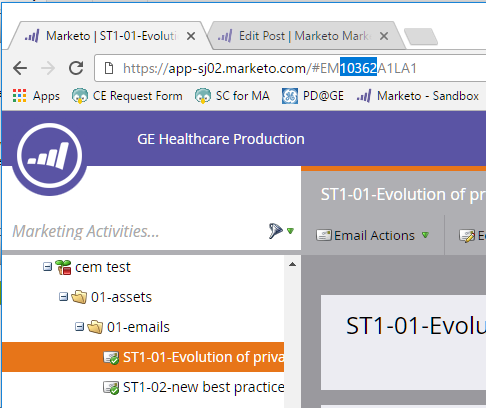
Task: Click the 01-emails folder icon
Action: (x=95, y=327)
